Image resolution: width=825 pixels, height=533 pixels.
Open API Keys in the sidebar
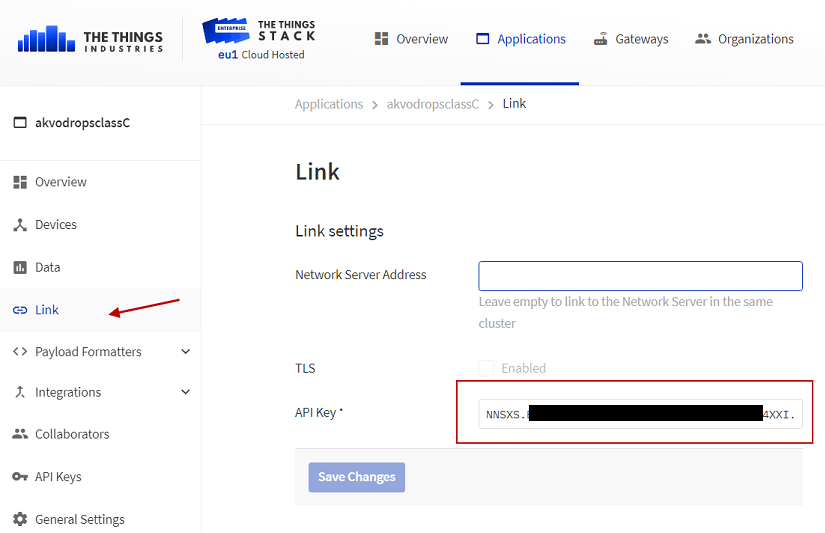tap(100, 477)
